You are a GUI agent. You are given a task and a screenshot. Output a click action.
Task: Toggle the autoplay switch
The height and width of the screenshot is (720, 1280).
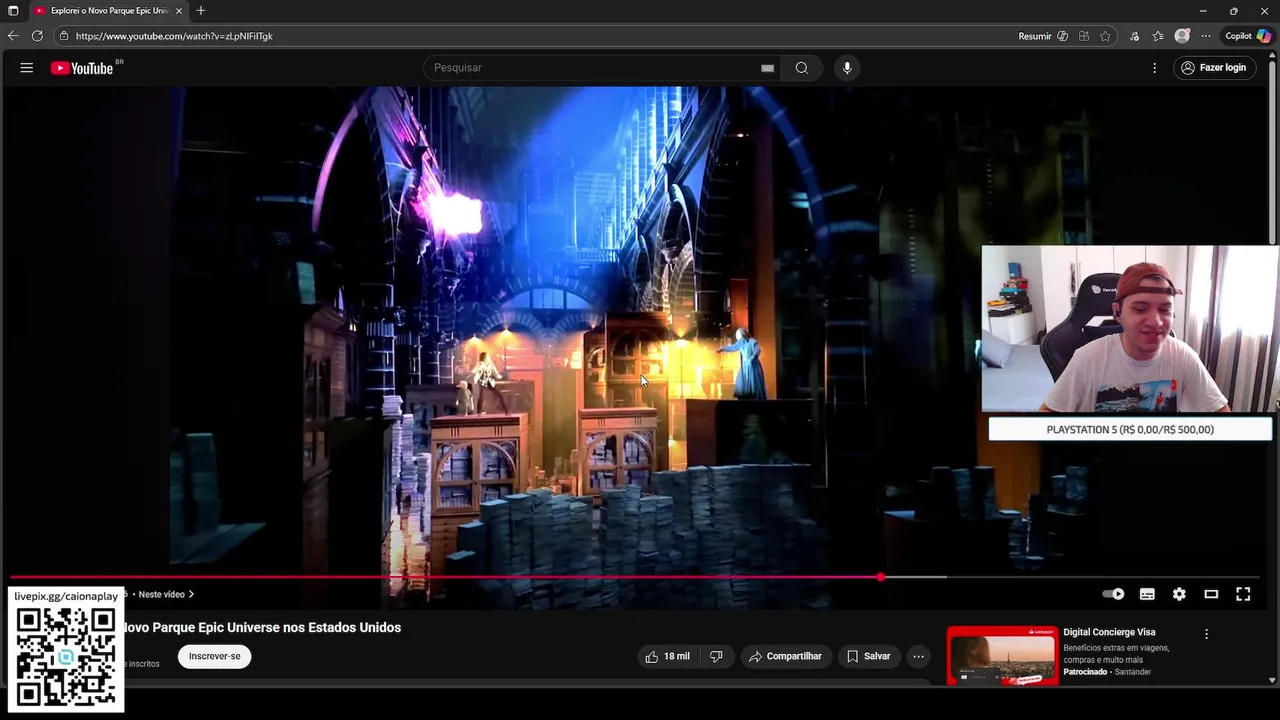pos(1113,594)
